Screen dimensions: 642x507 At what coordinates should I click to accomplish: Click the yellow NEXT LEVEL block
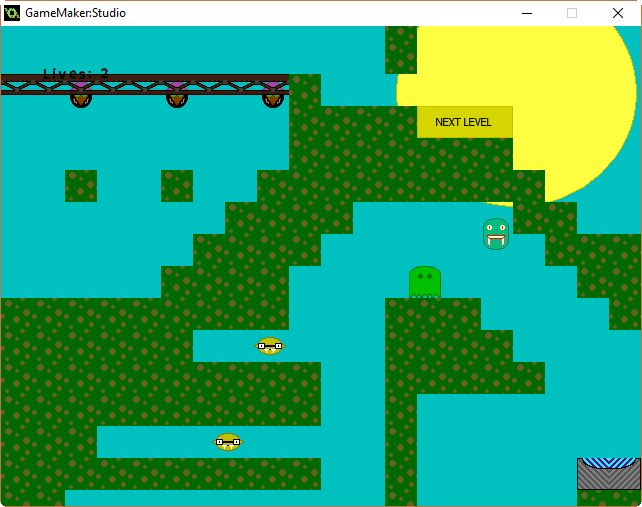[465, 122]
